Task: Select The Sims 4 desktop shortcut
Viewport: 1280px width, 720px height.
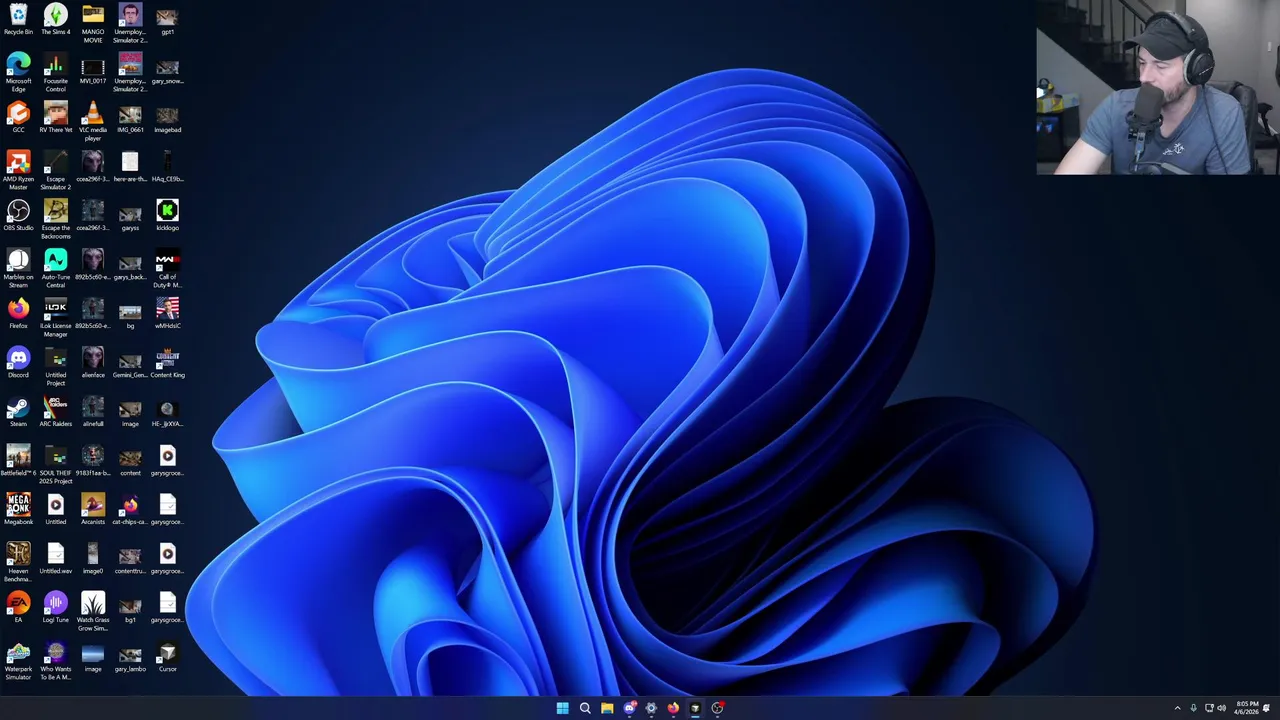Action: point(55,20)
